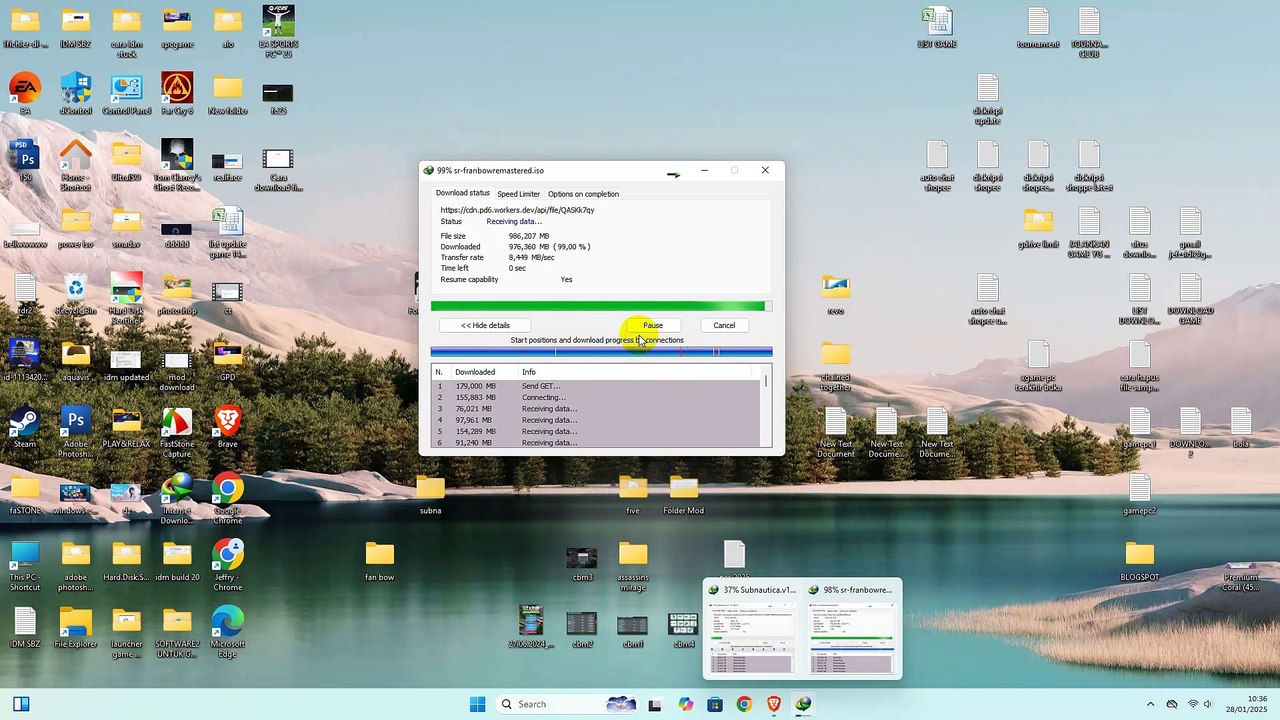Select the BLOGSPOT folder on desktop
The image size is (1280, 720).
pyautogui.click(x=1139, y=560)
